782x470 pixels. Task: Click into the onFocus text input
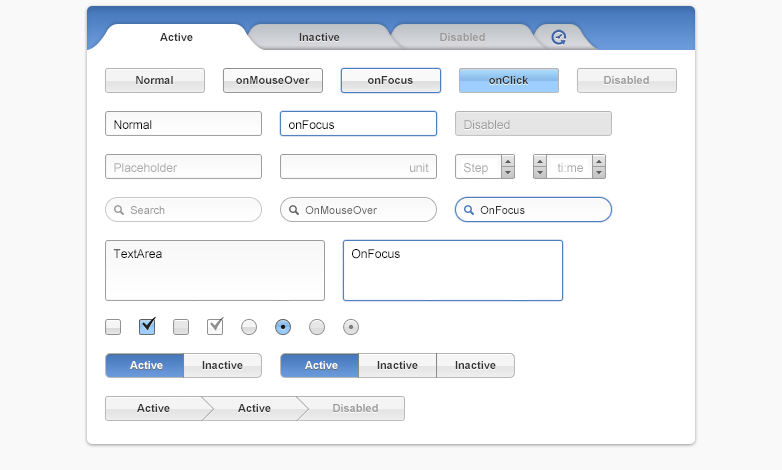pyautogui.click(x=359, y=124)
